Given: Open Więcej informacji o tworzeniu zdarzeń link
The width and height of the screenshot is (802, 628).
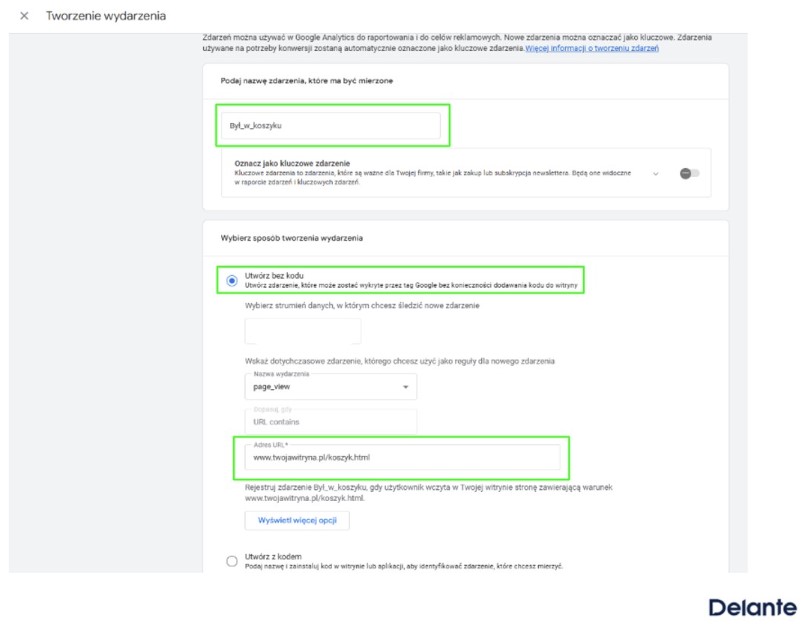Looking at the screenshot, I should pos(592,48).
